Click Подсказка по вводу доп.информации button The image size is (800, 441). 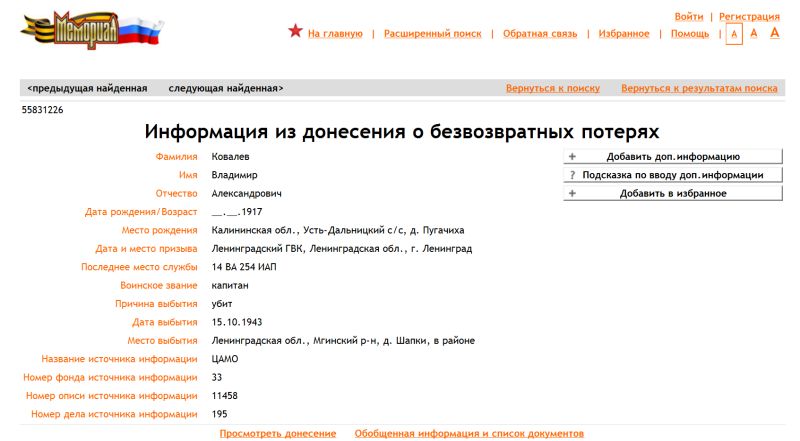click(672, 175)
